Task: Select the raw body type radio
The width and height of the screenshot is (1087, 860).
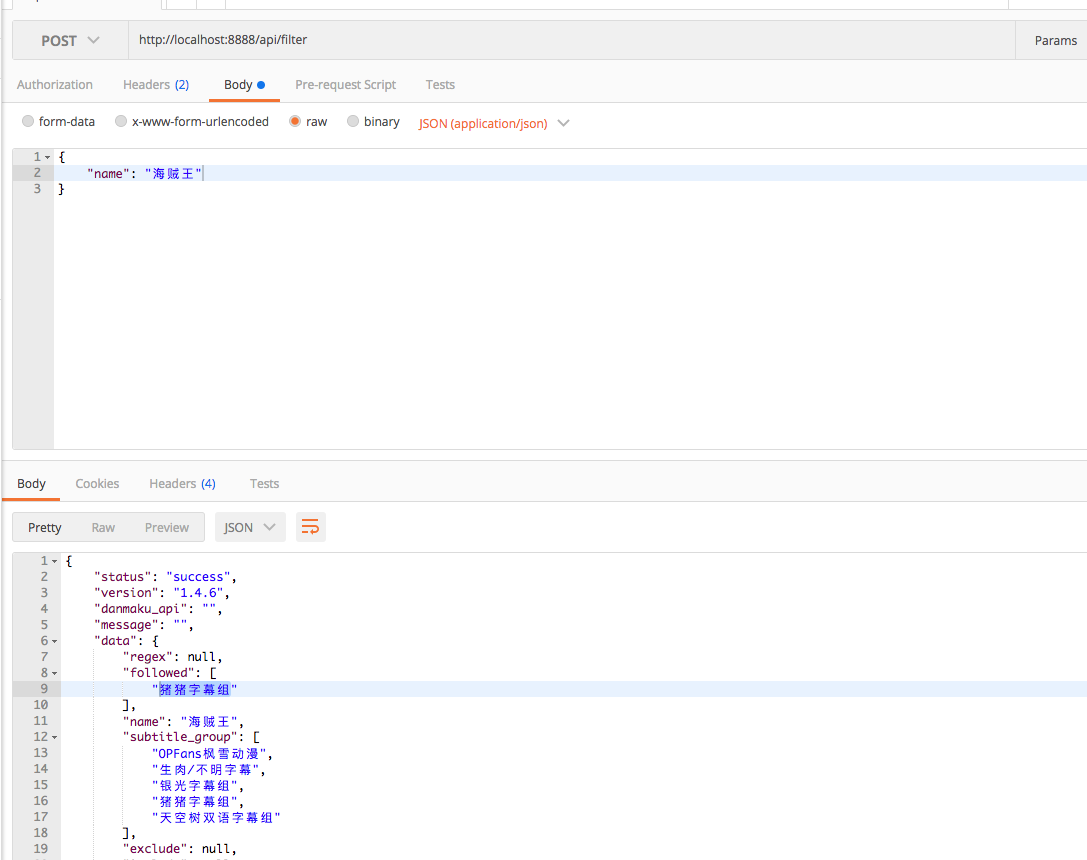Action: 295,121
